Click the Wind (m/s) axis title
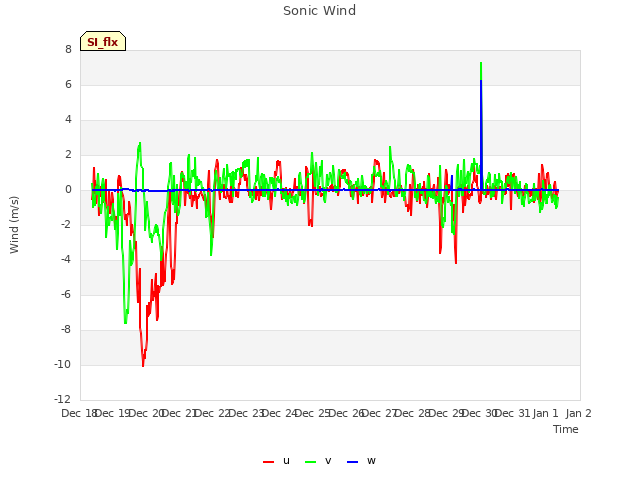Screen dimensions: 640x480 (x=14, y=225)
